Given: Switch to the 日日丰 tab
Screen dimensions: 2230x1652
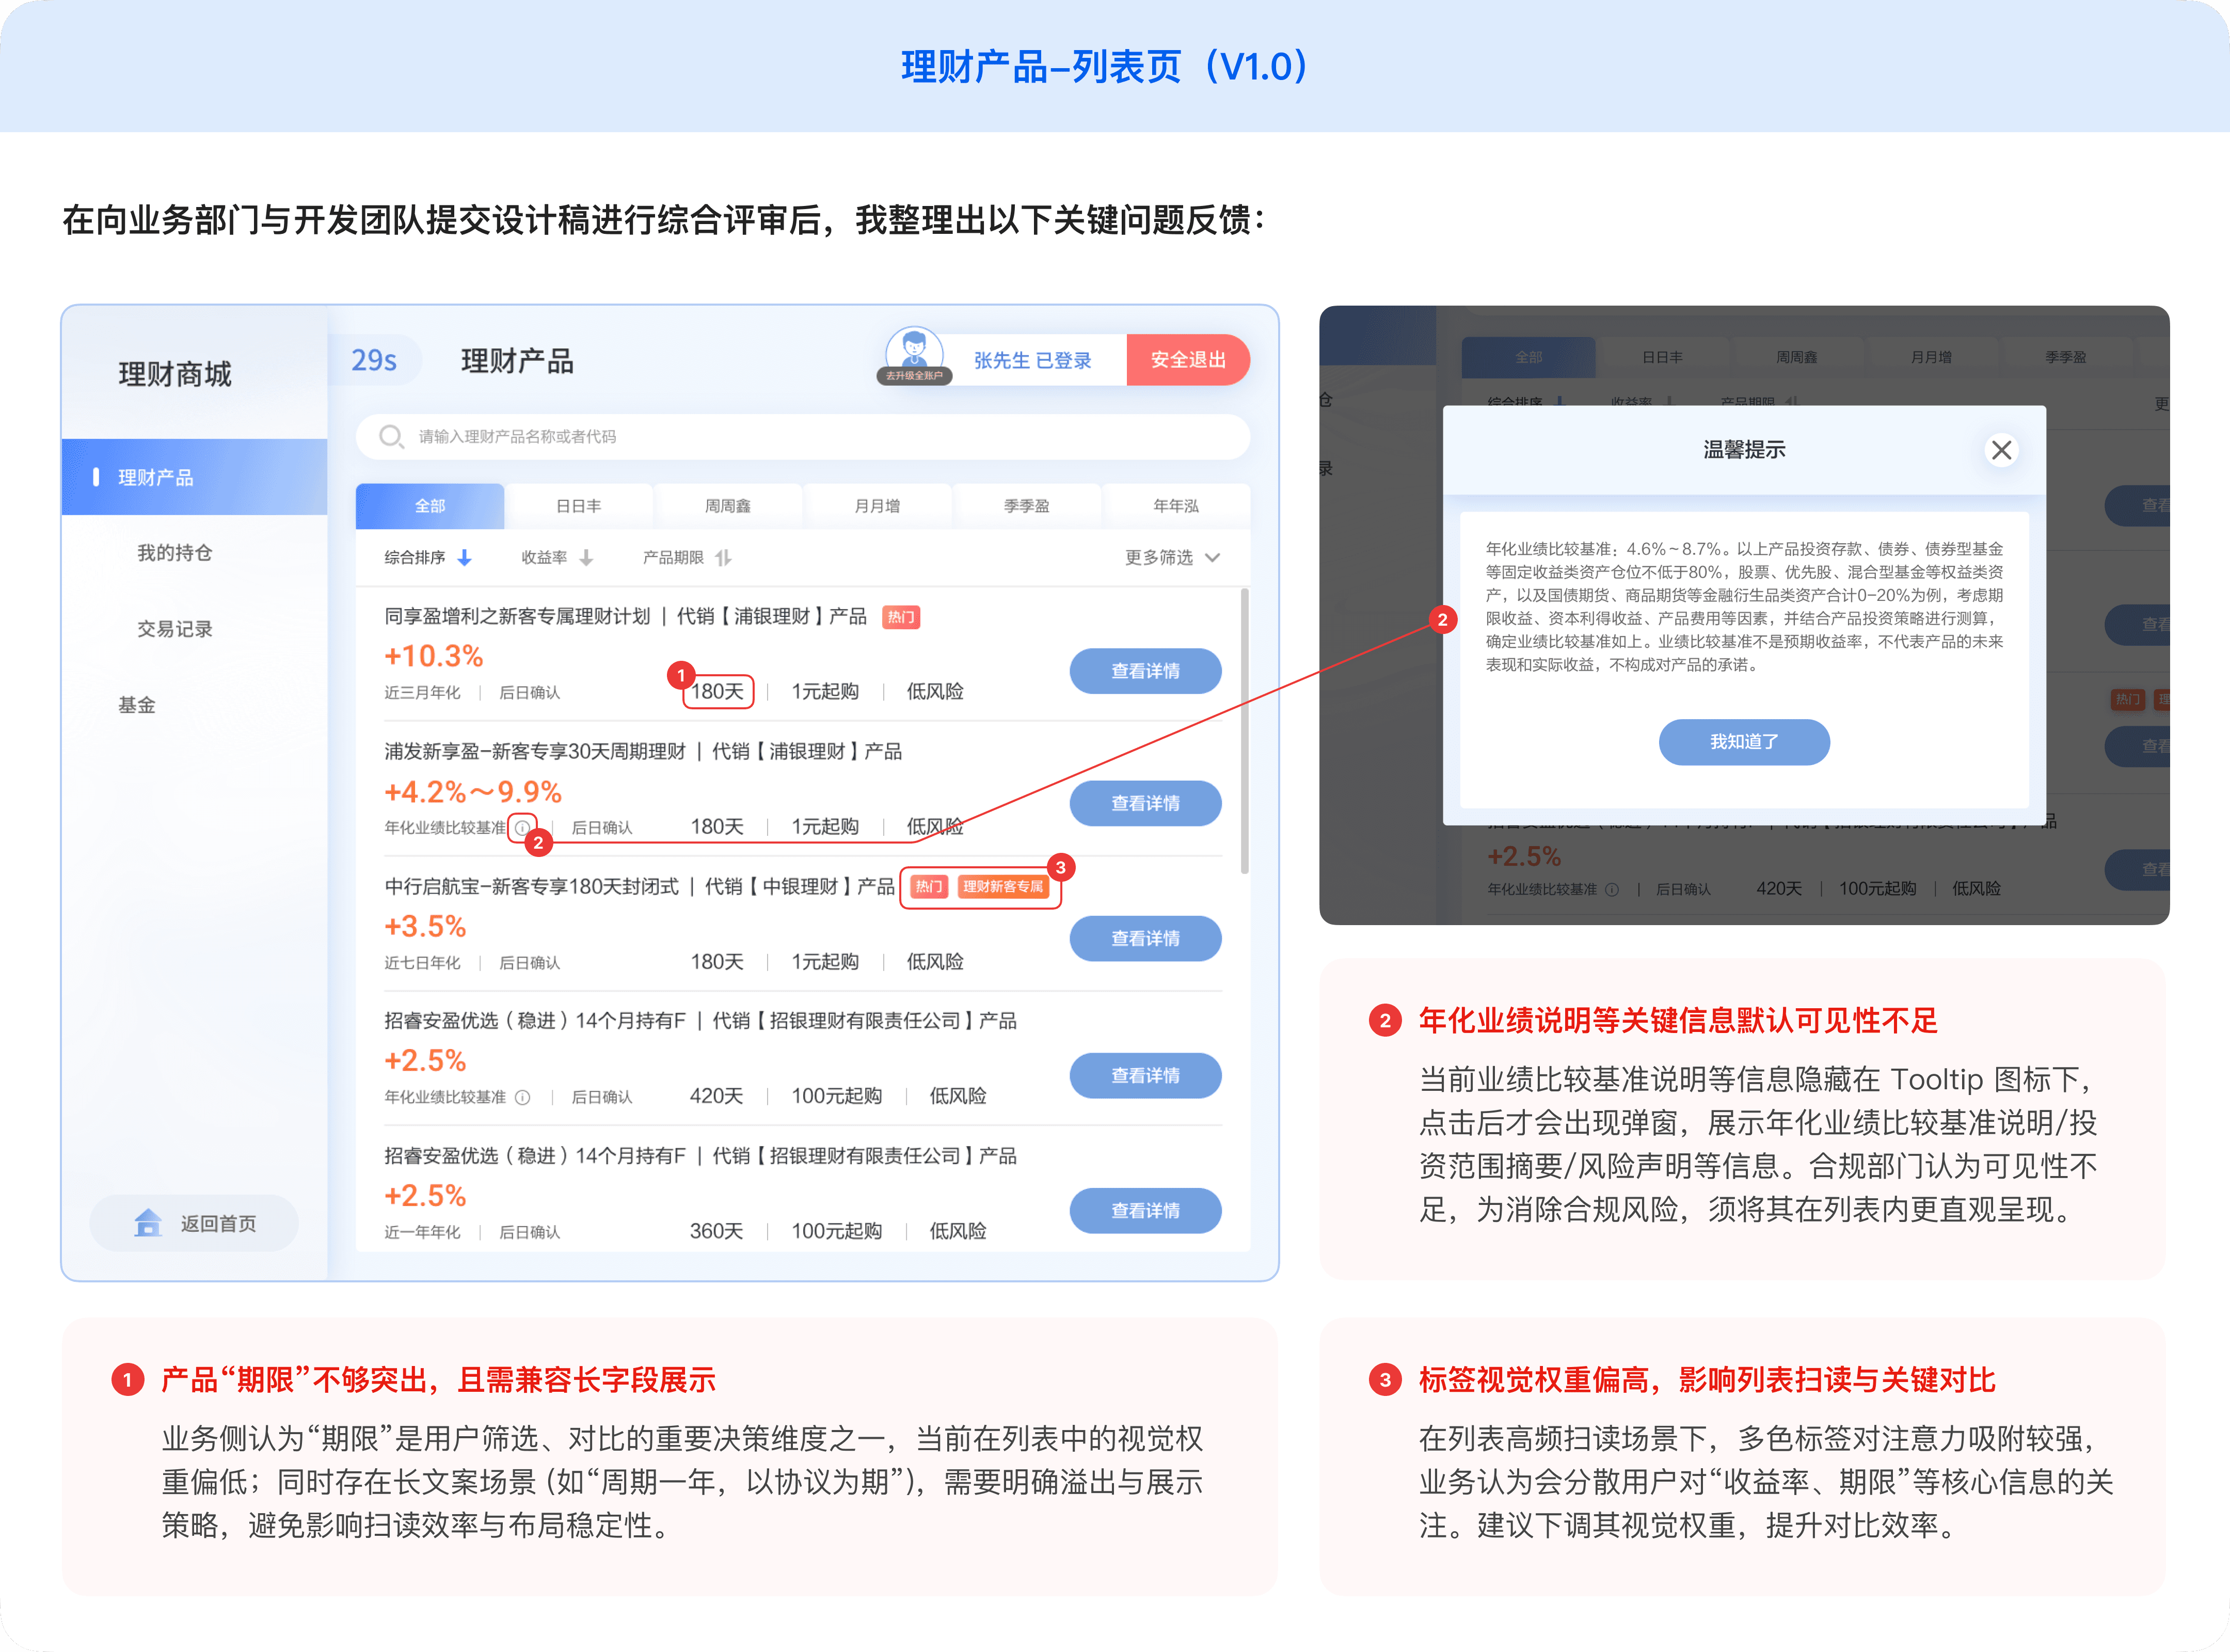Looking at the screenshot, I should 578,506.
